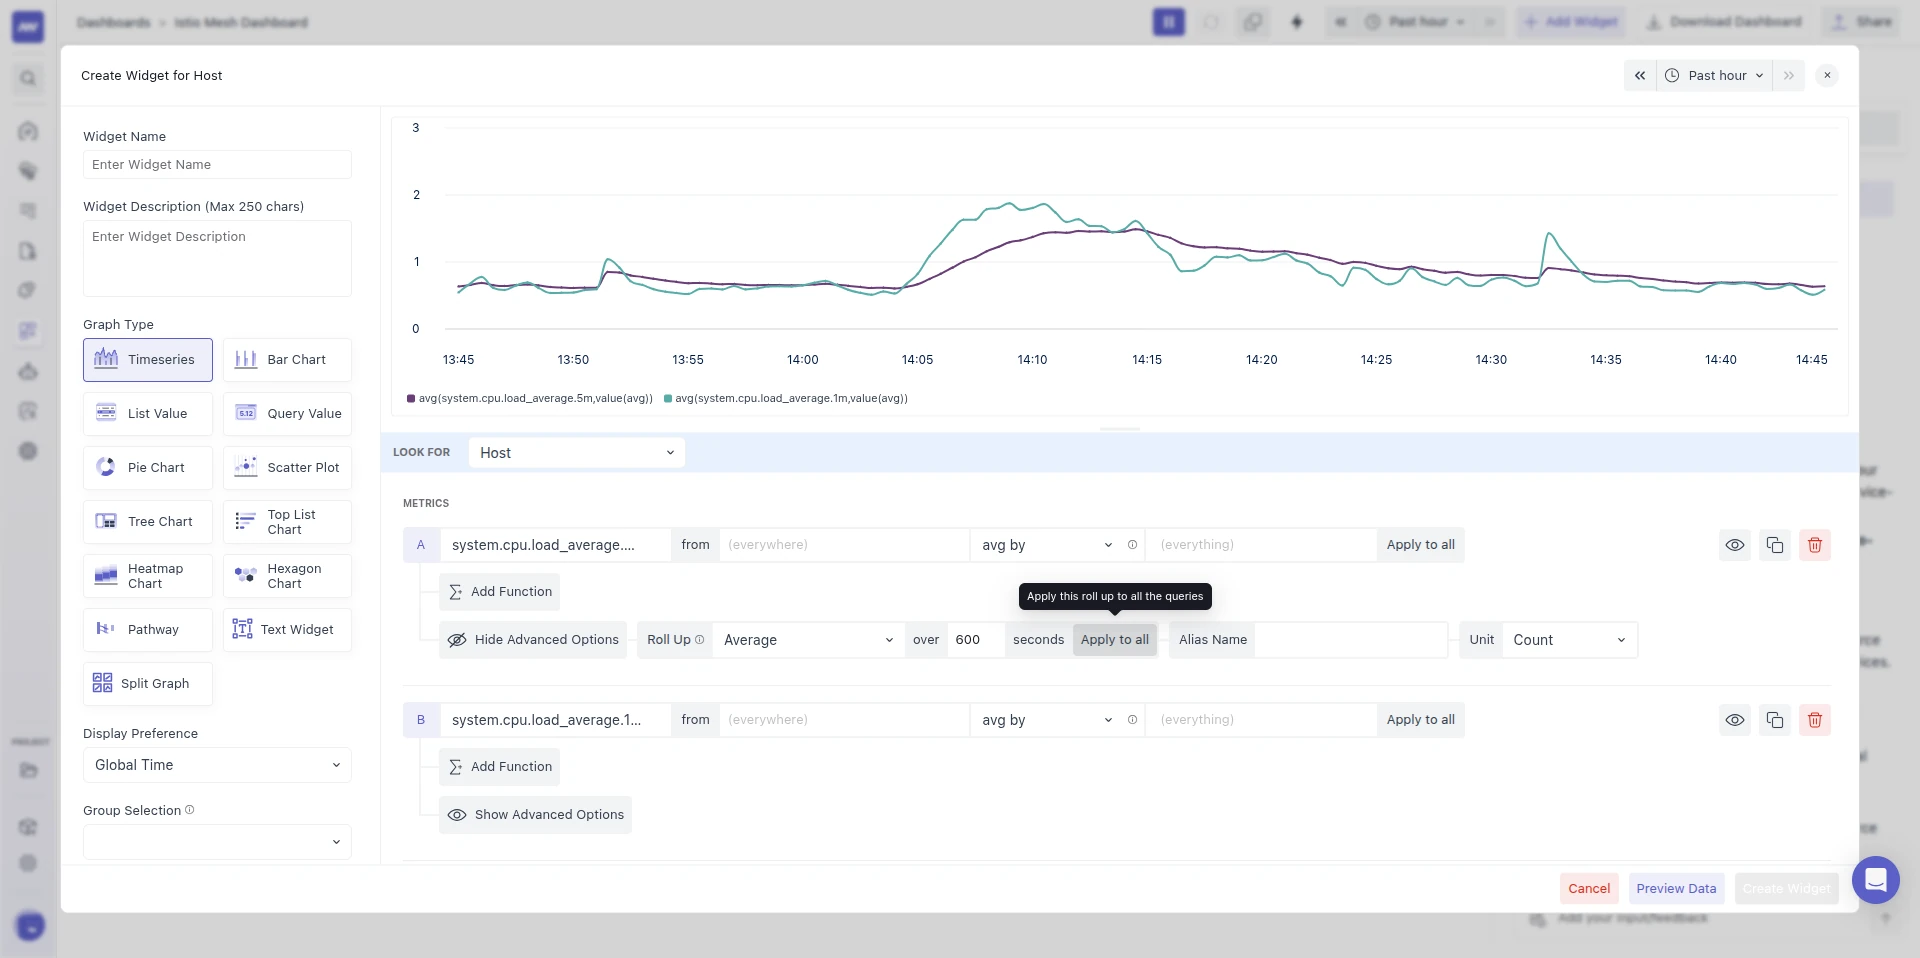Image resolution: width=1920 pixels, height=958 pixels.
Task: Duplicate query B with copy icon
Action: click(1775, 720)
